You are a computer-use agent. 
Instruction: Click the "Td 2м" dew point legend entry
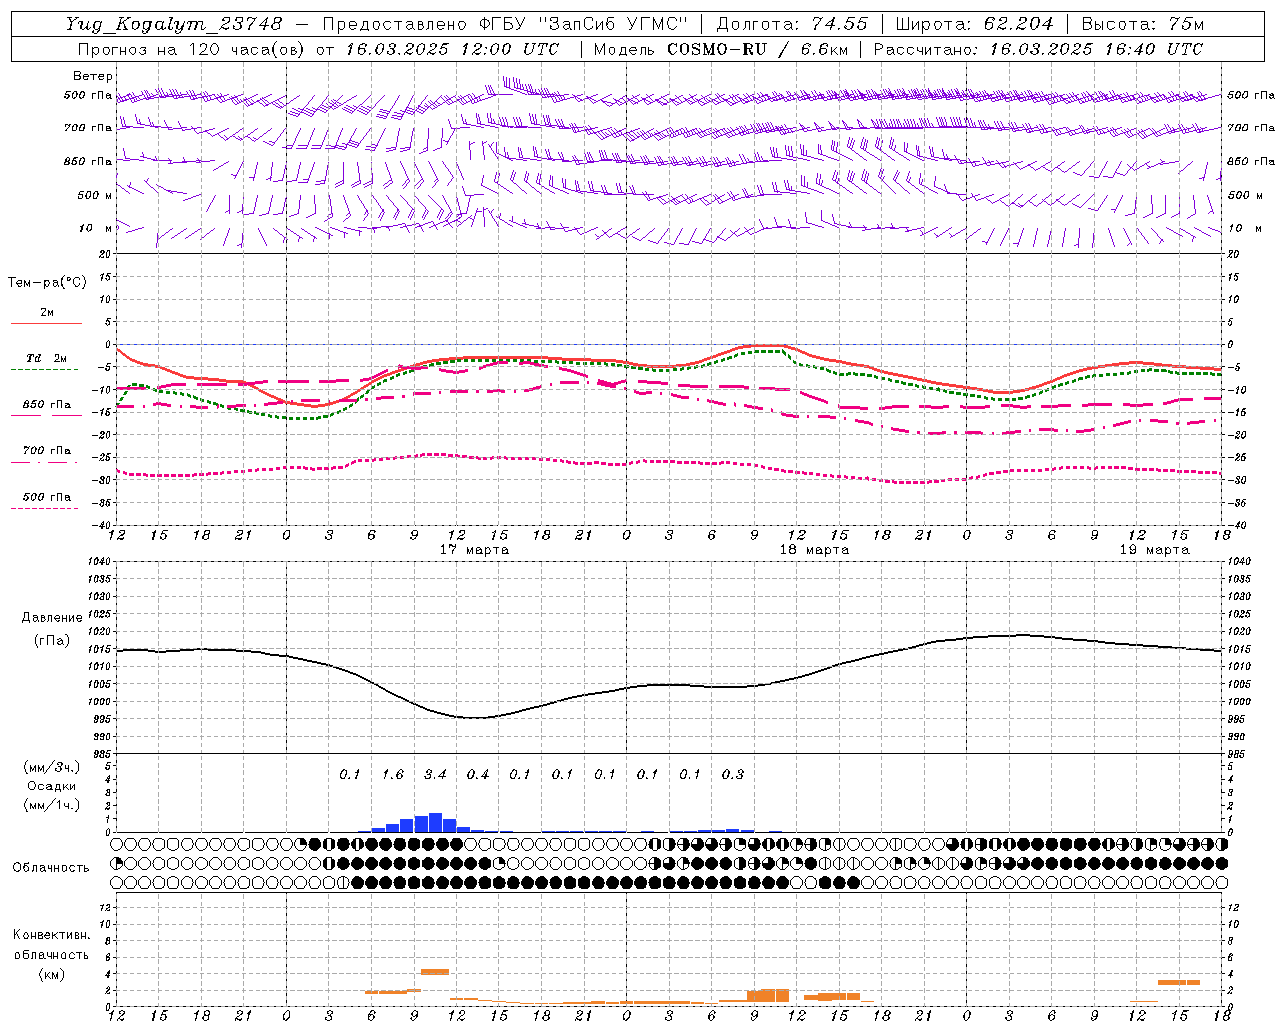pyautogui.click(x=46, y=358)
